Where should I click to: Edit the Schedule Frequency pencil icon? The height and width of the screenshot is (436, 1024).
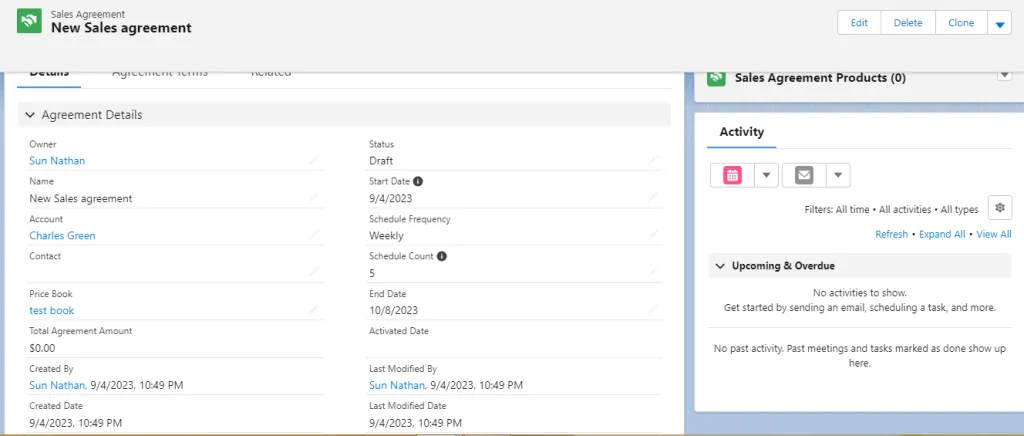point(653,235)
